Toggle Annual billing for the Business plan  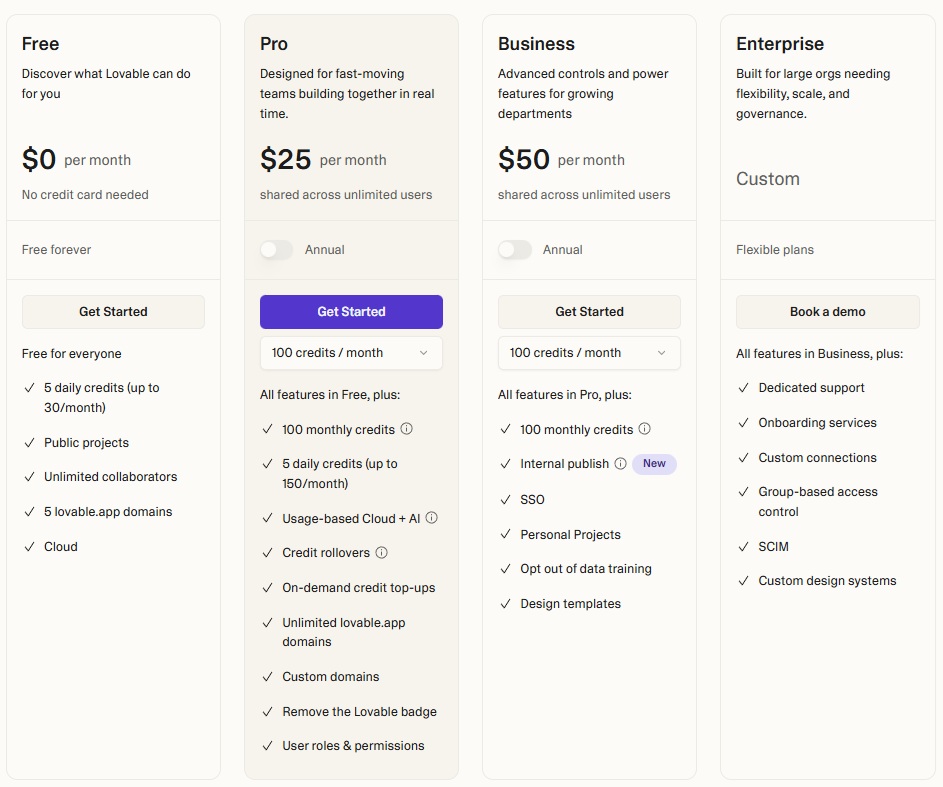513,250
